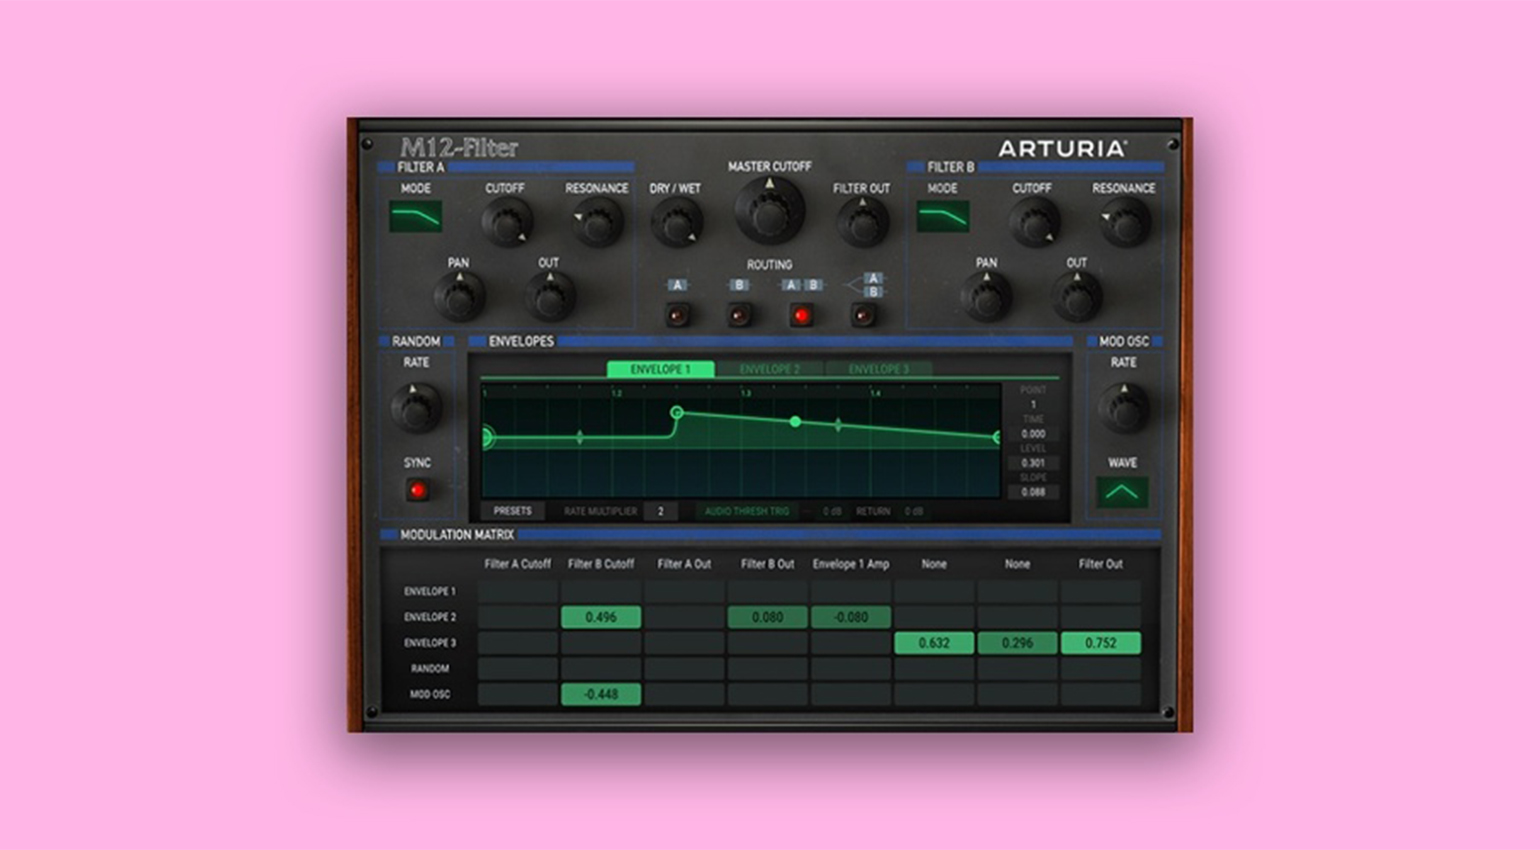Click the Random Rate knob
The image size is (1540, 850).
(x=416, y=408)
